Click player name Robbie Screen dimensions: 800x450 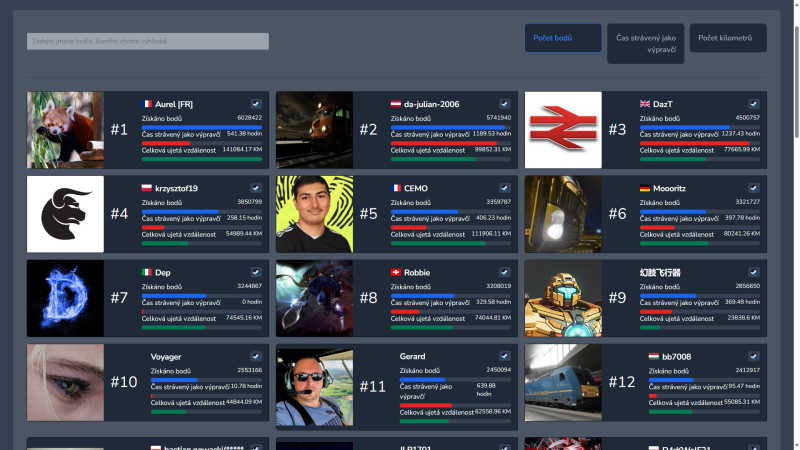417,272
